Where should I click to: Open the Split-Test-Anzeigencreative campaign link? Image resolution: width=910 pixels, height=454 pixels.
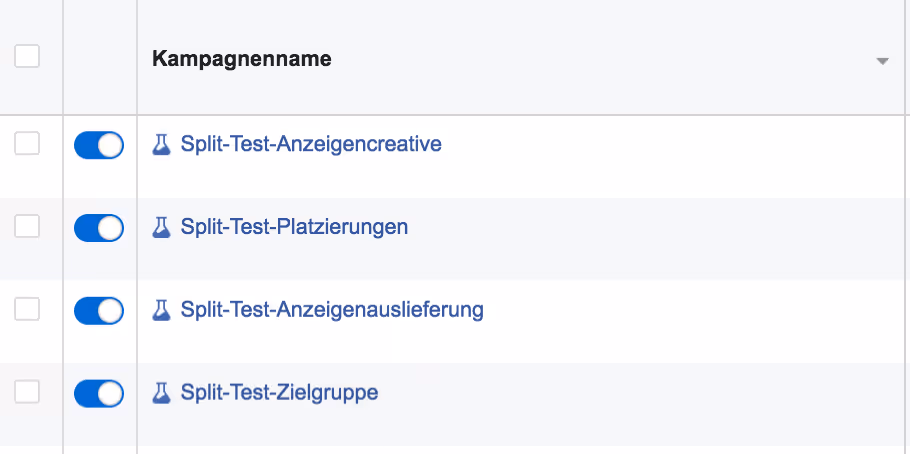coord(311,144)
